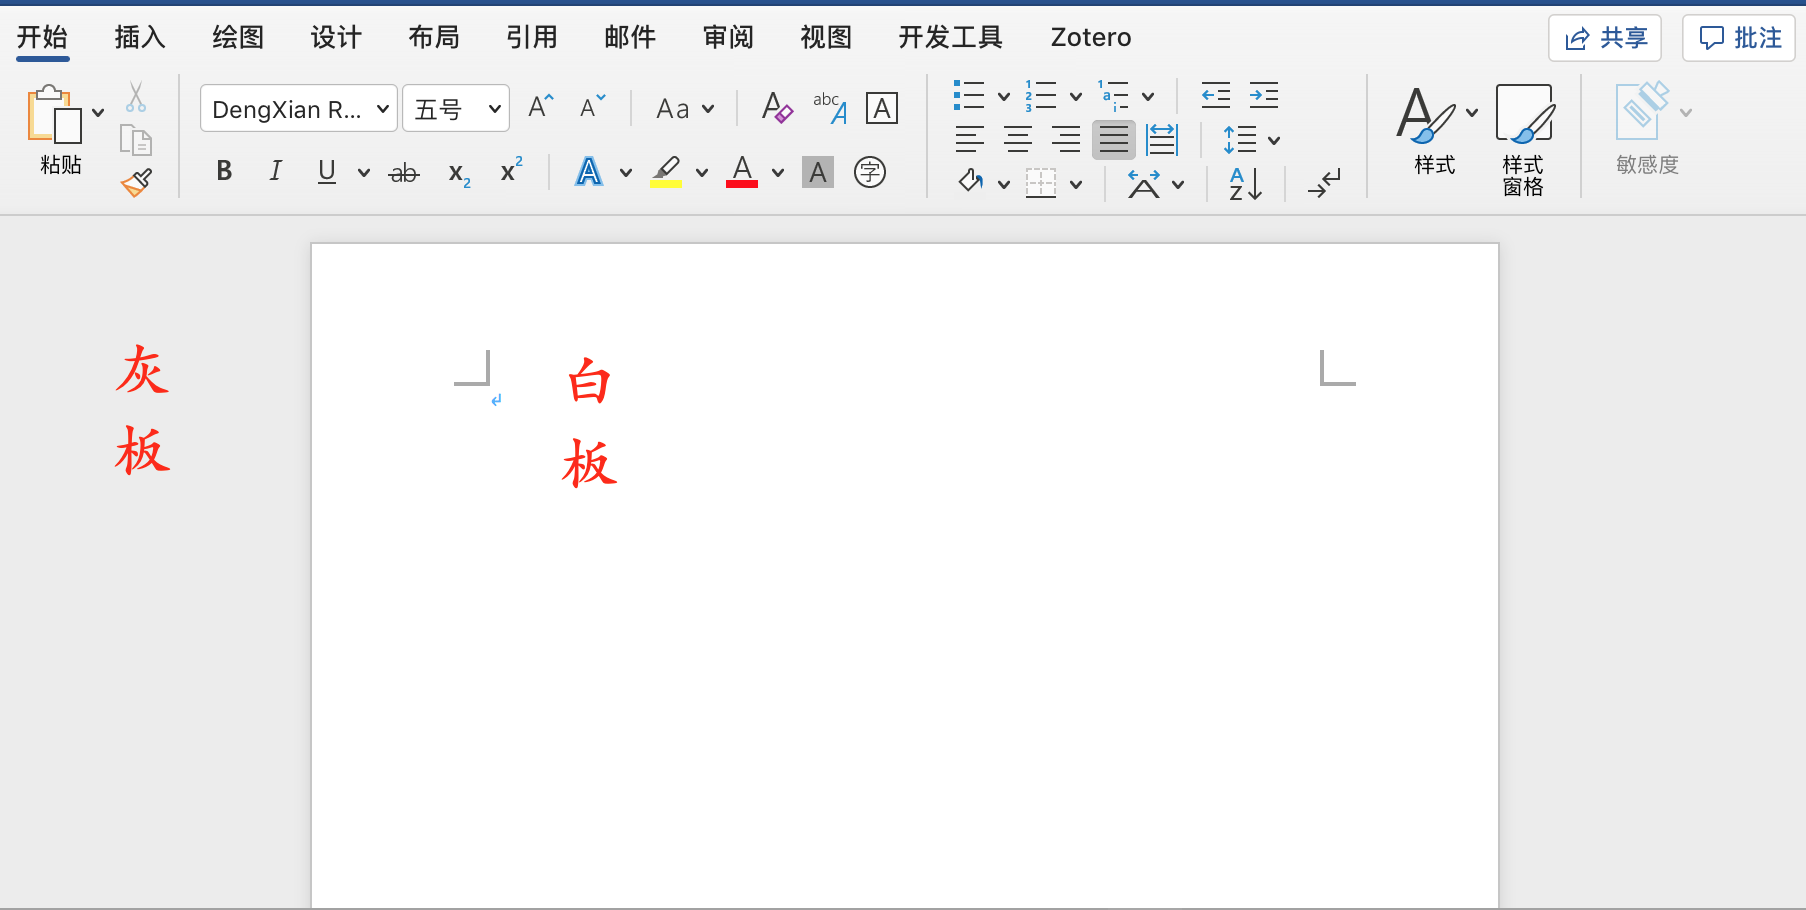
Task: Expand the line spacing arrow
Action: tap(1274, 140)
